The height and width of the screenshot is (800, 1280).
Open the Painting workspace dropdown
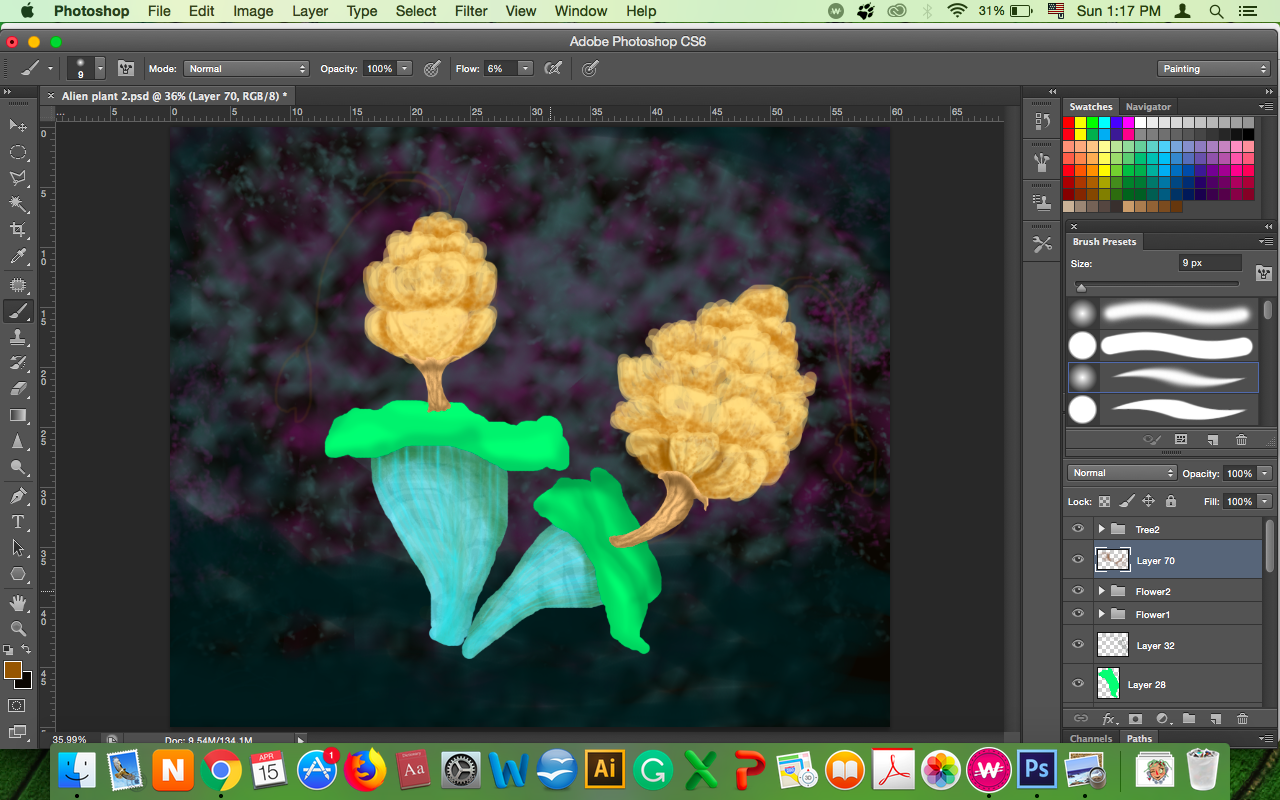click(1213, 69)
